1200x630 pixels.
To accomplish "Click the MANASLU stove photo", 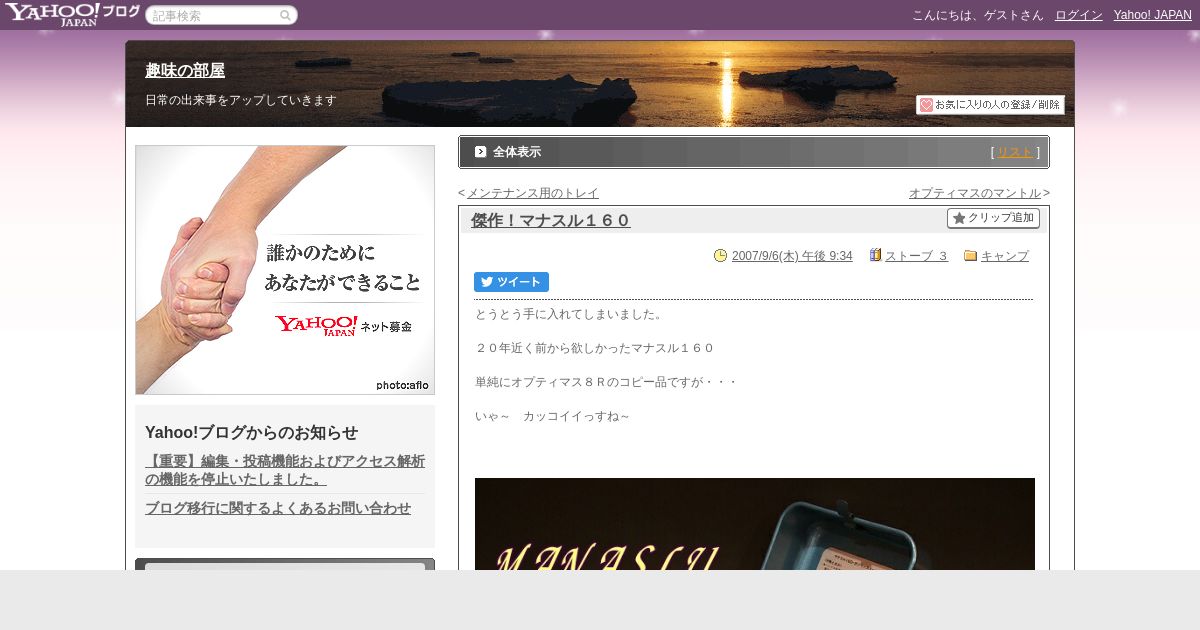I will (x=755, y=524).
